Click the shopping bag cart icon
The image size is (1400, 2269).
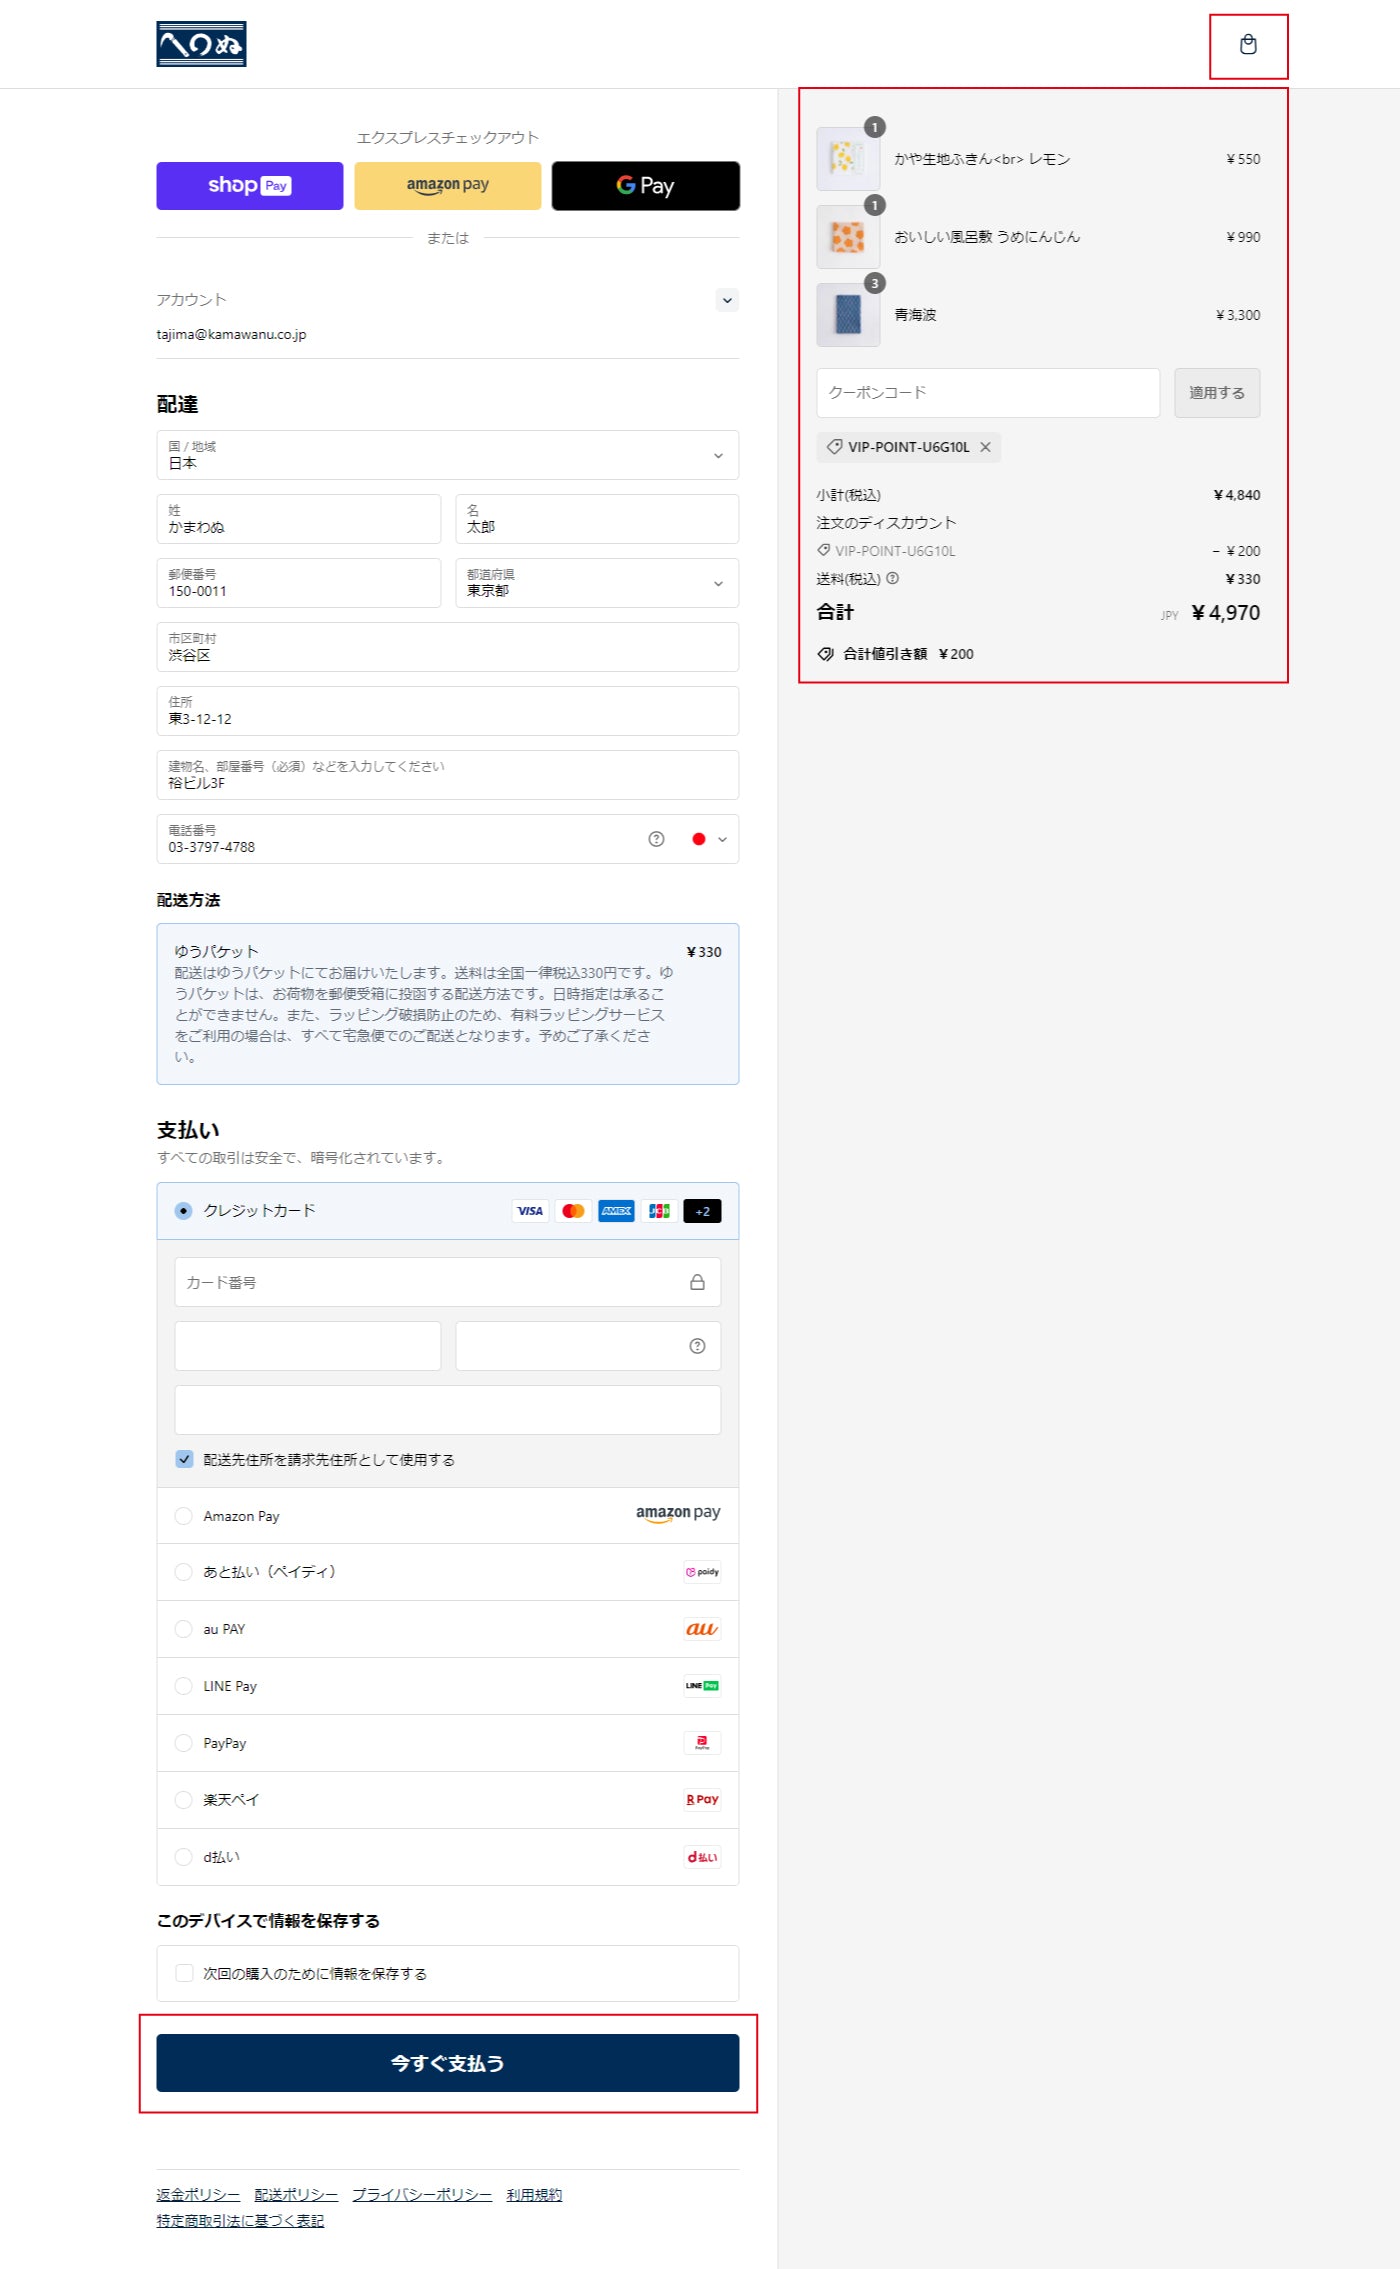click(1247, 45)
